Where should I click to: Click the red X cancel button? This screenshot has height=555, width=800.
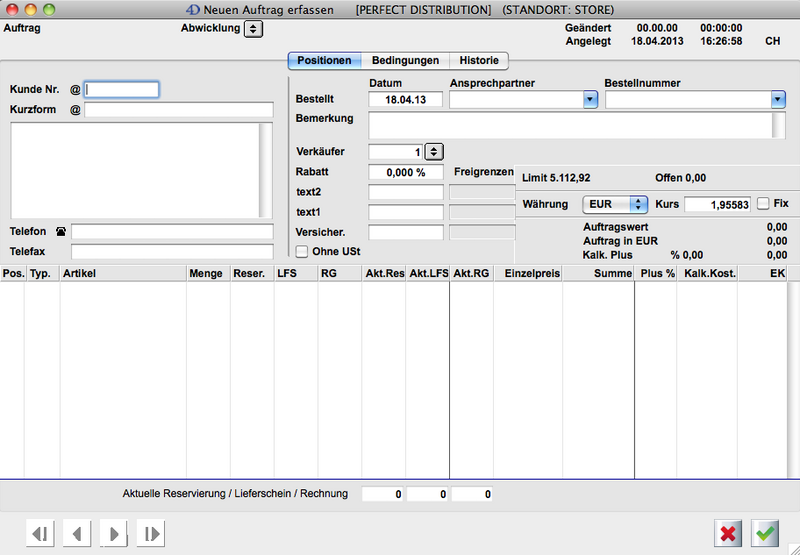(728, 533)
